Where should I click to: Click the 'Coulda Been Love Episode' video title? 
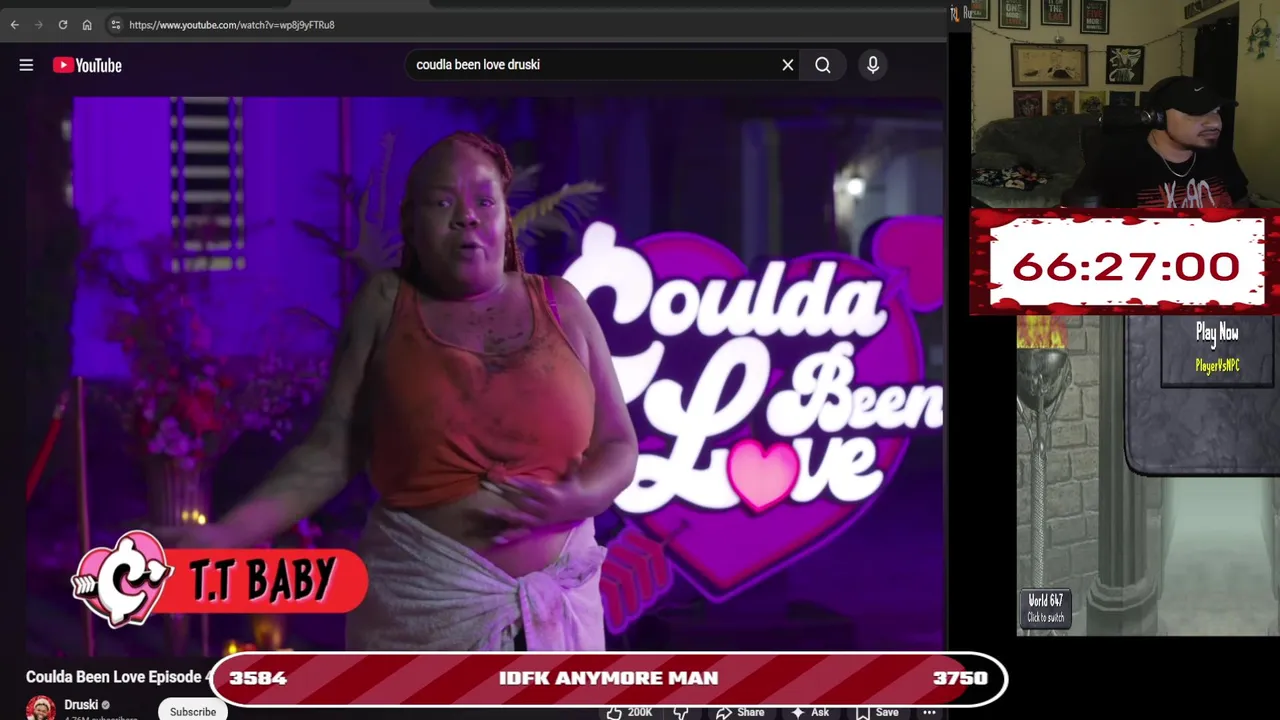[x=118, y=677]
